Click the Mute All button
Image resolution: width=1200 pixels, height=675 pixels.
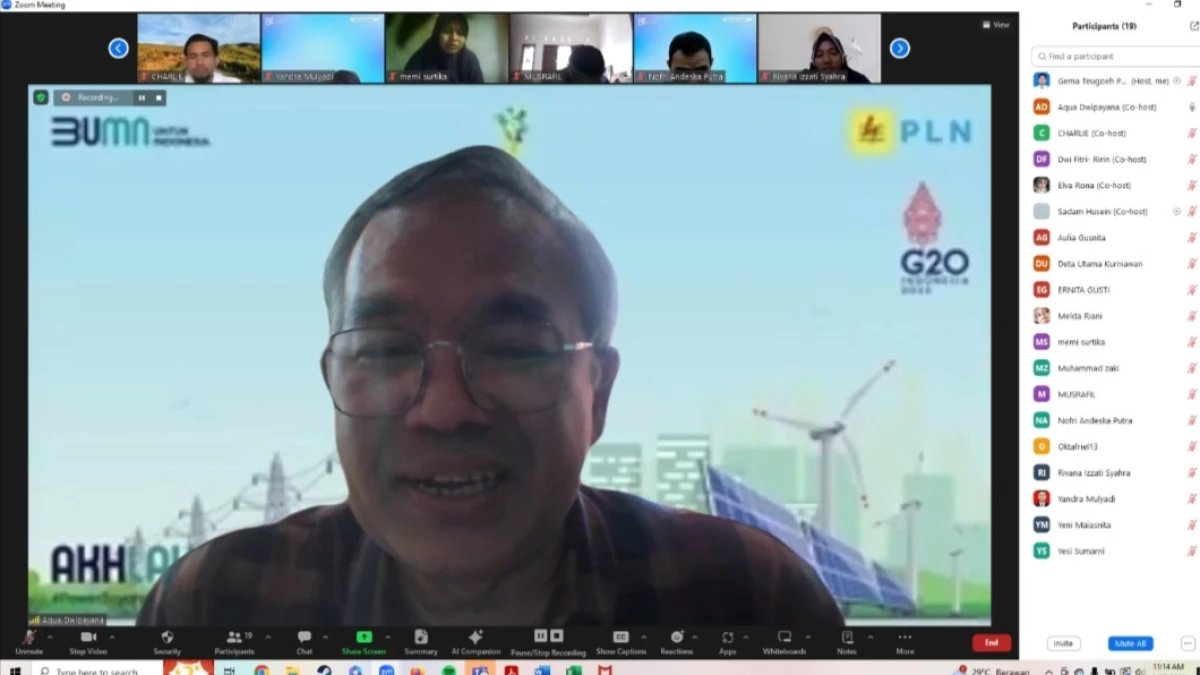pos(1130,643)
